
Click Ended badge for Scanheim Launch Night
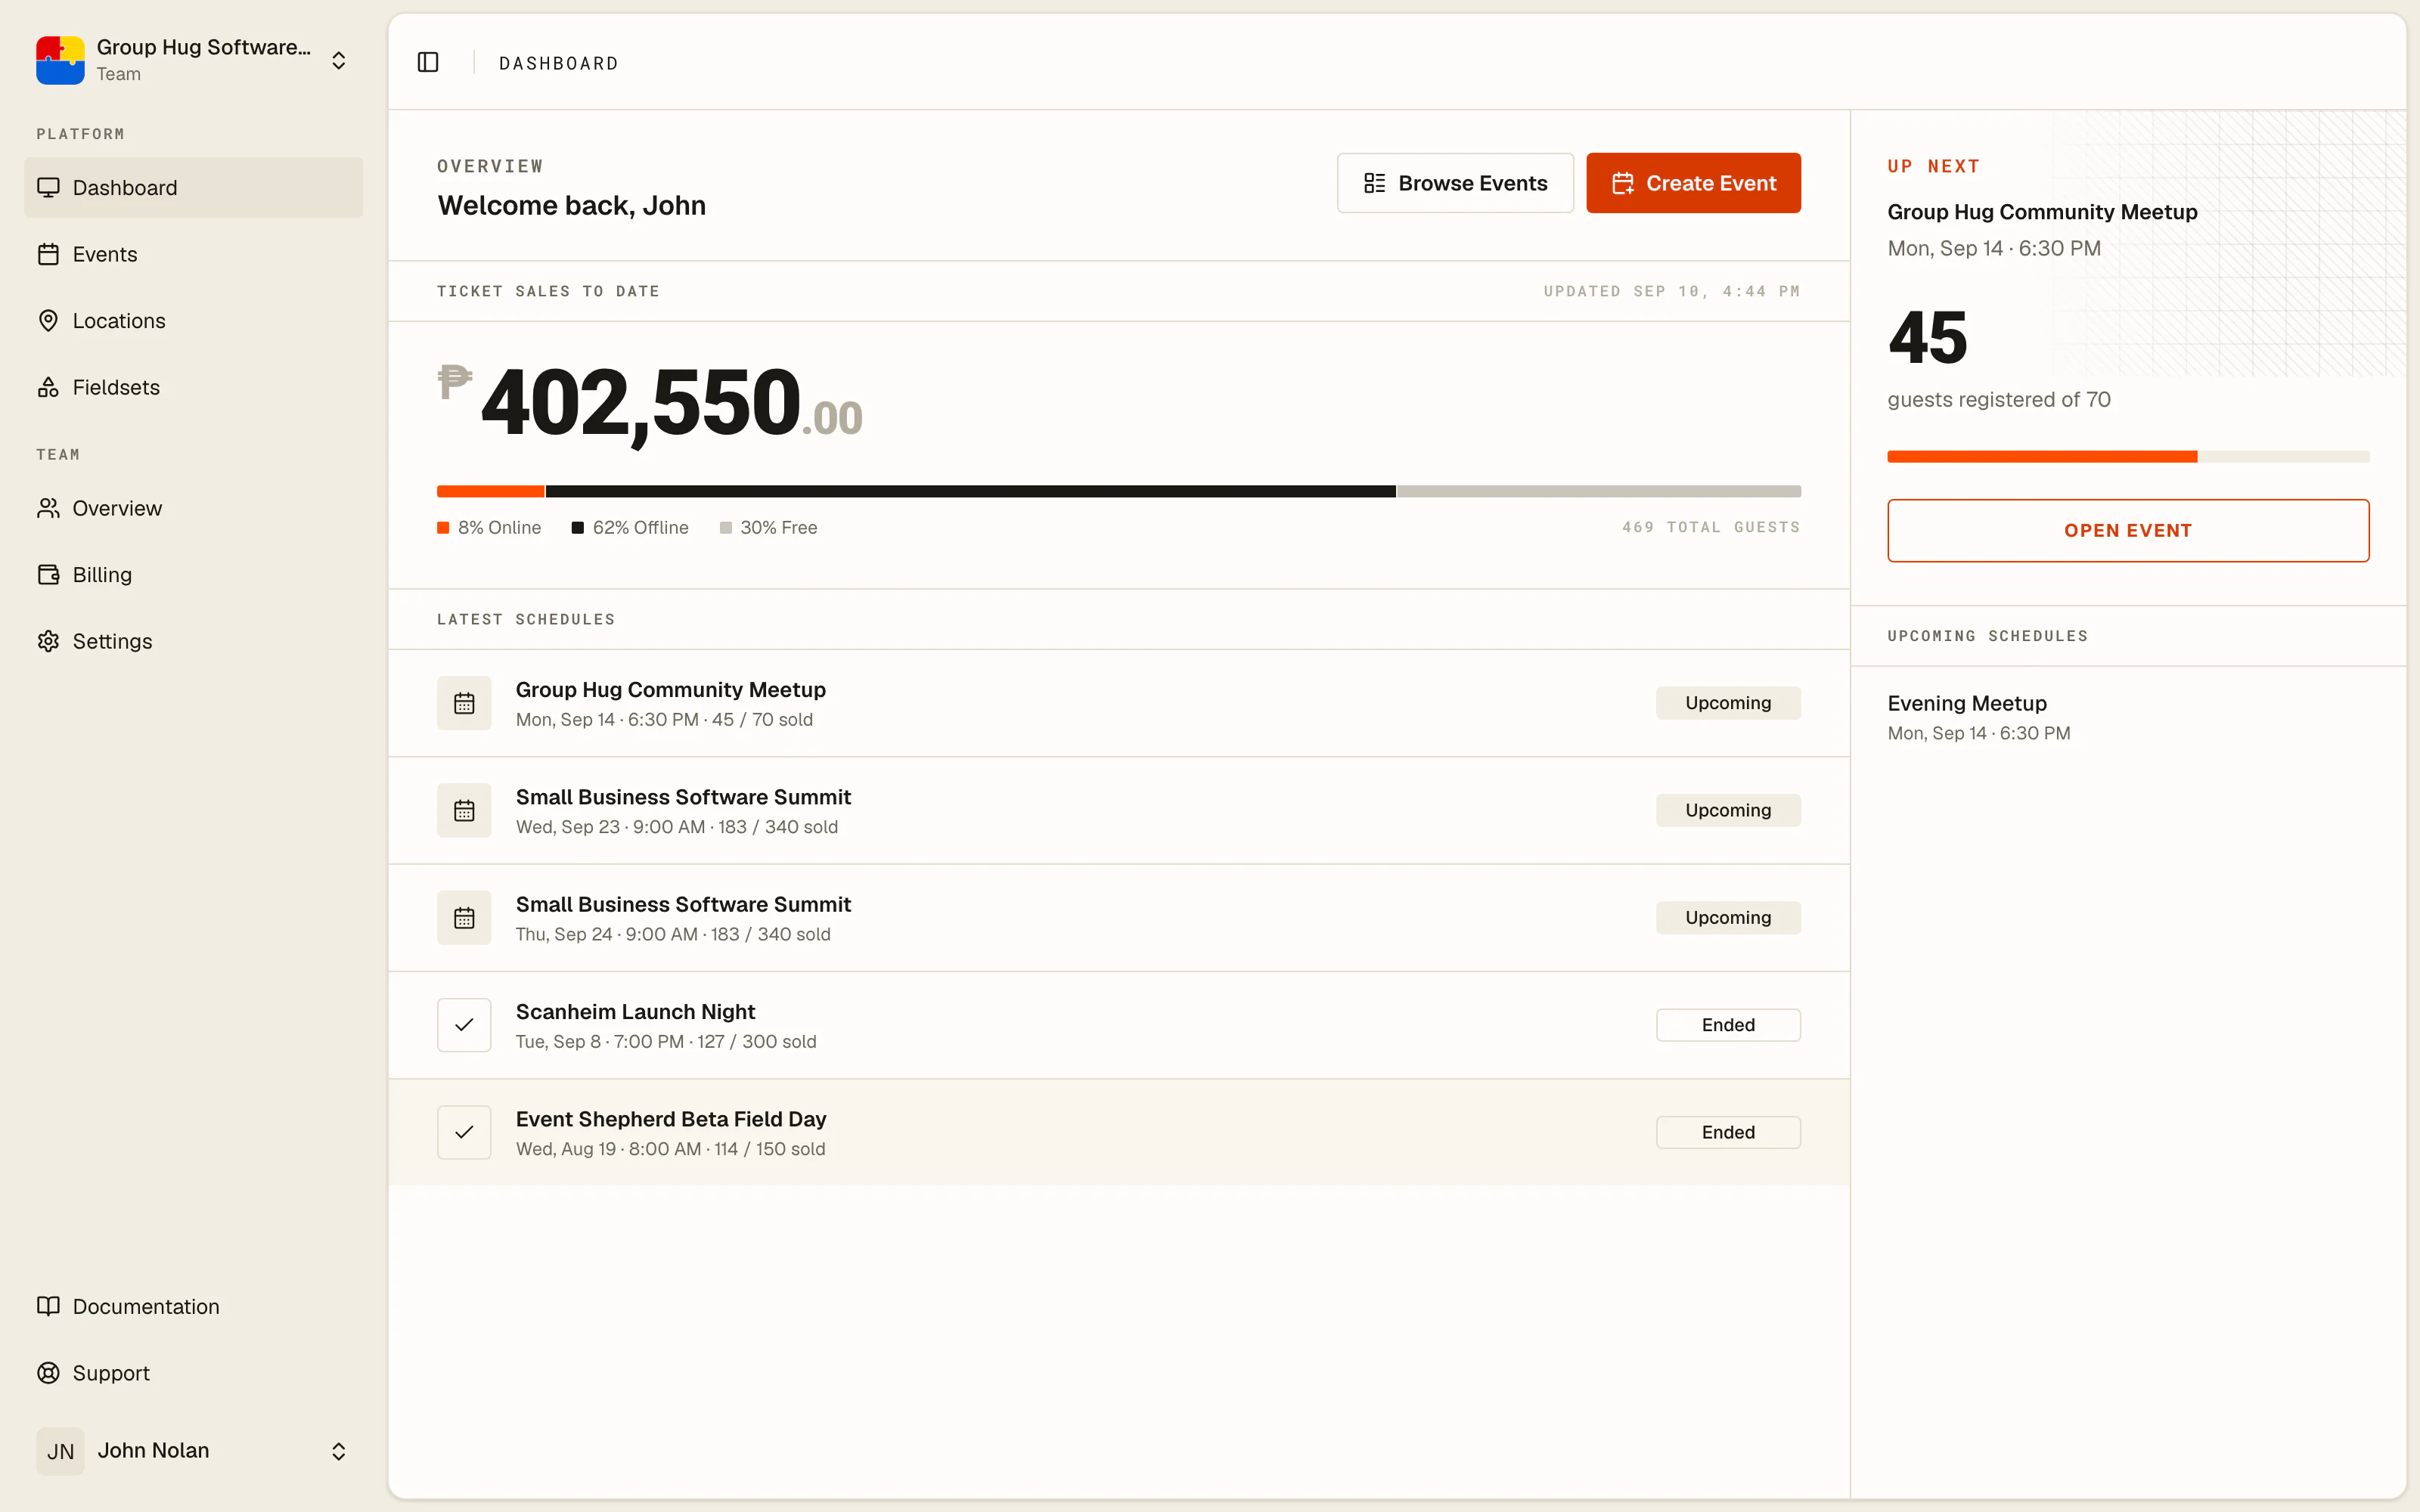point(1728,1025)
